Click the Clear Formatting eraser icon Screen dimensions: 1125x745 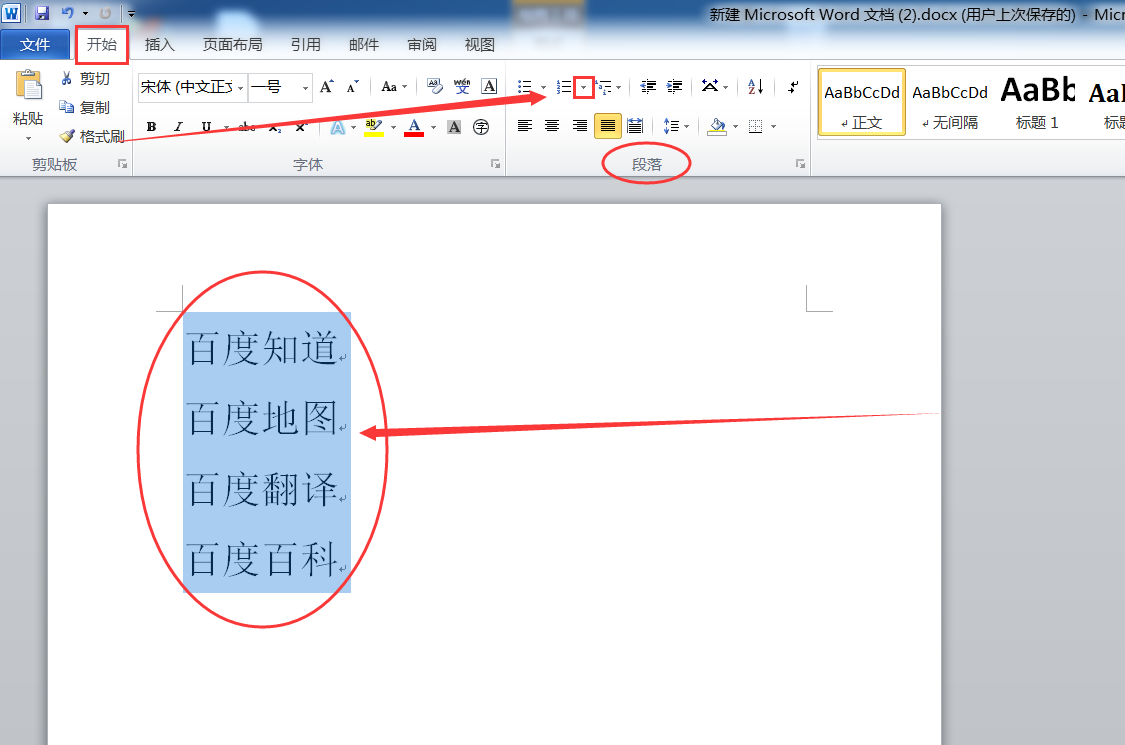coord(434,87)
